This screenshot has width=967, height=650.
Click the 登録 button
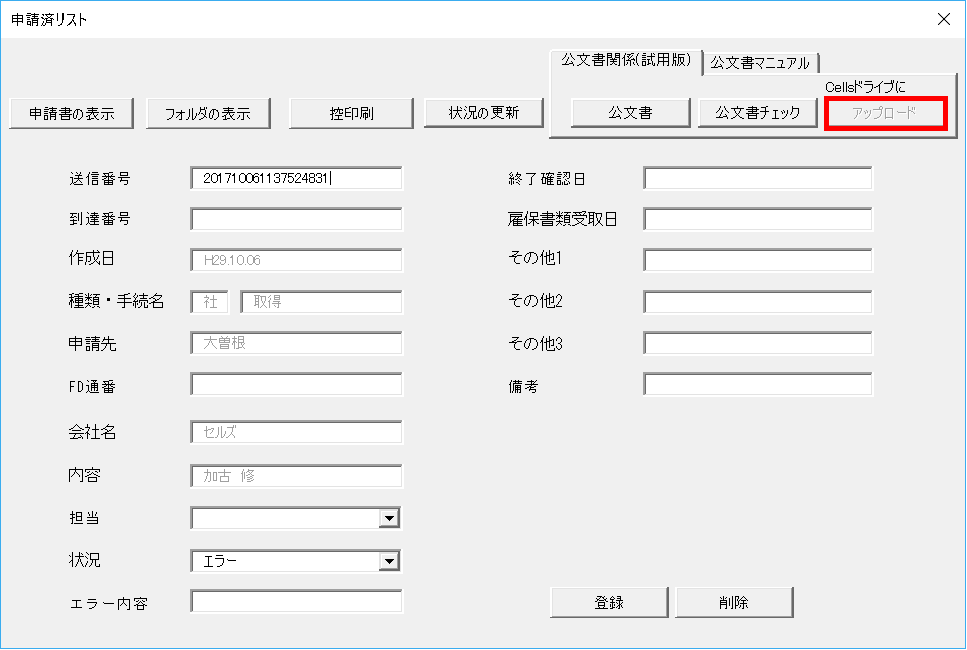coord(609,602)
